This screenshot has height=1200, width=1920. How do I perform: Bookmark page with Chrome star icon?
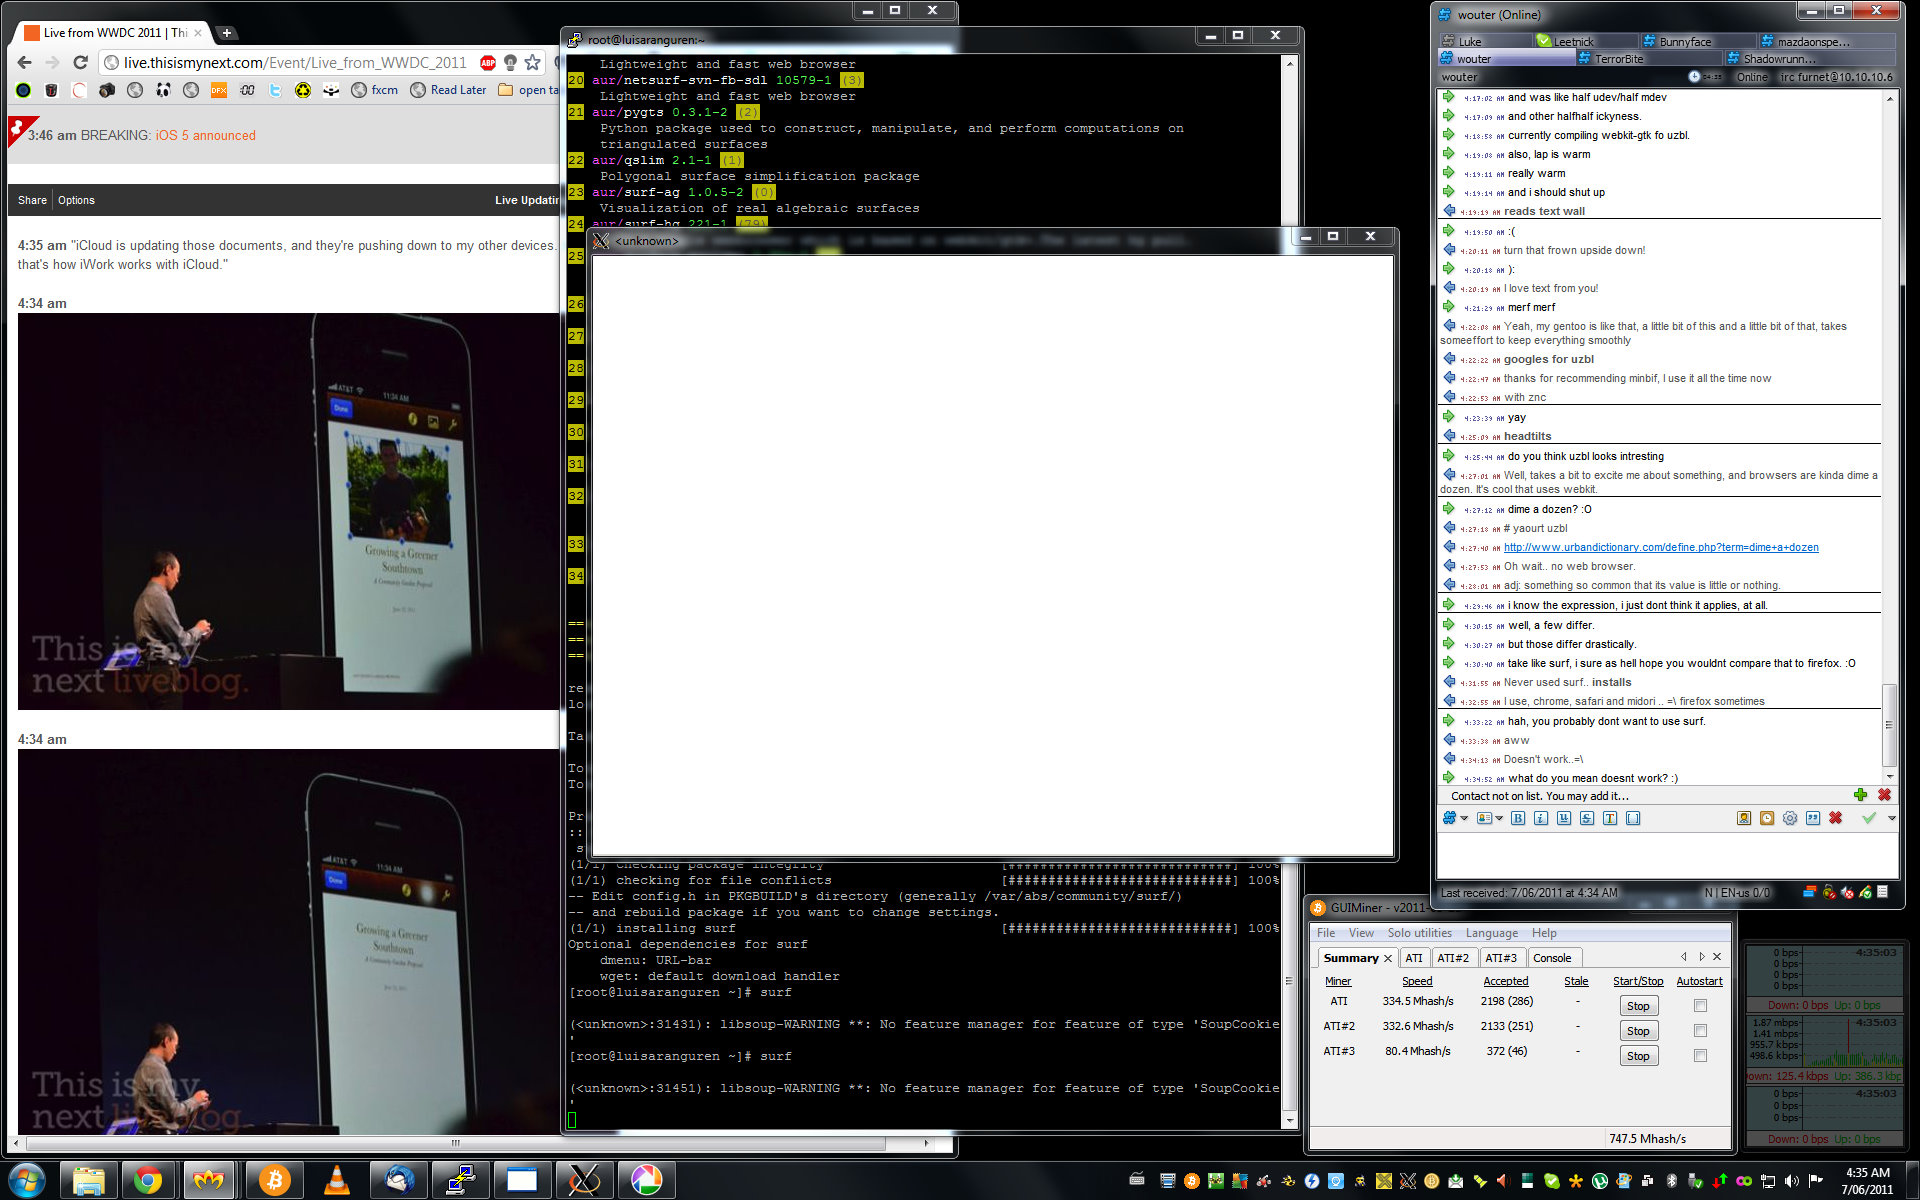pos(532,62)
